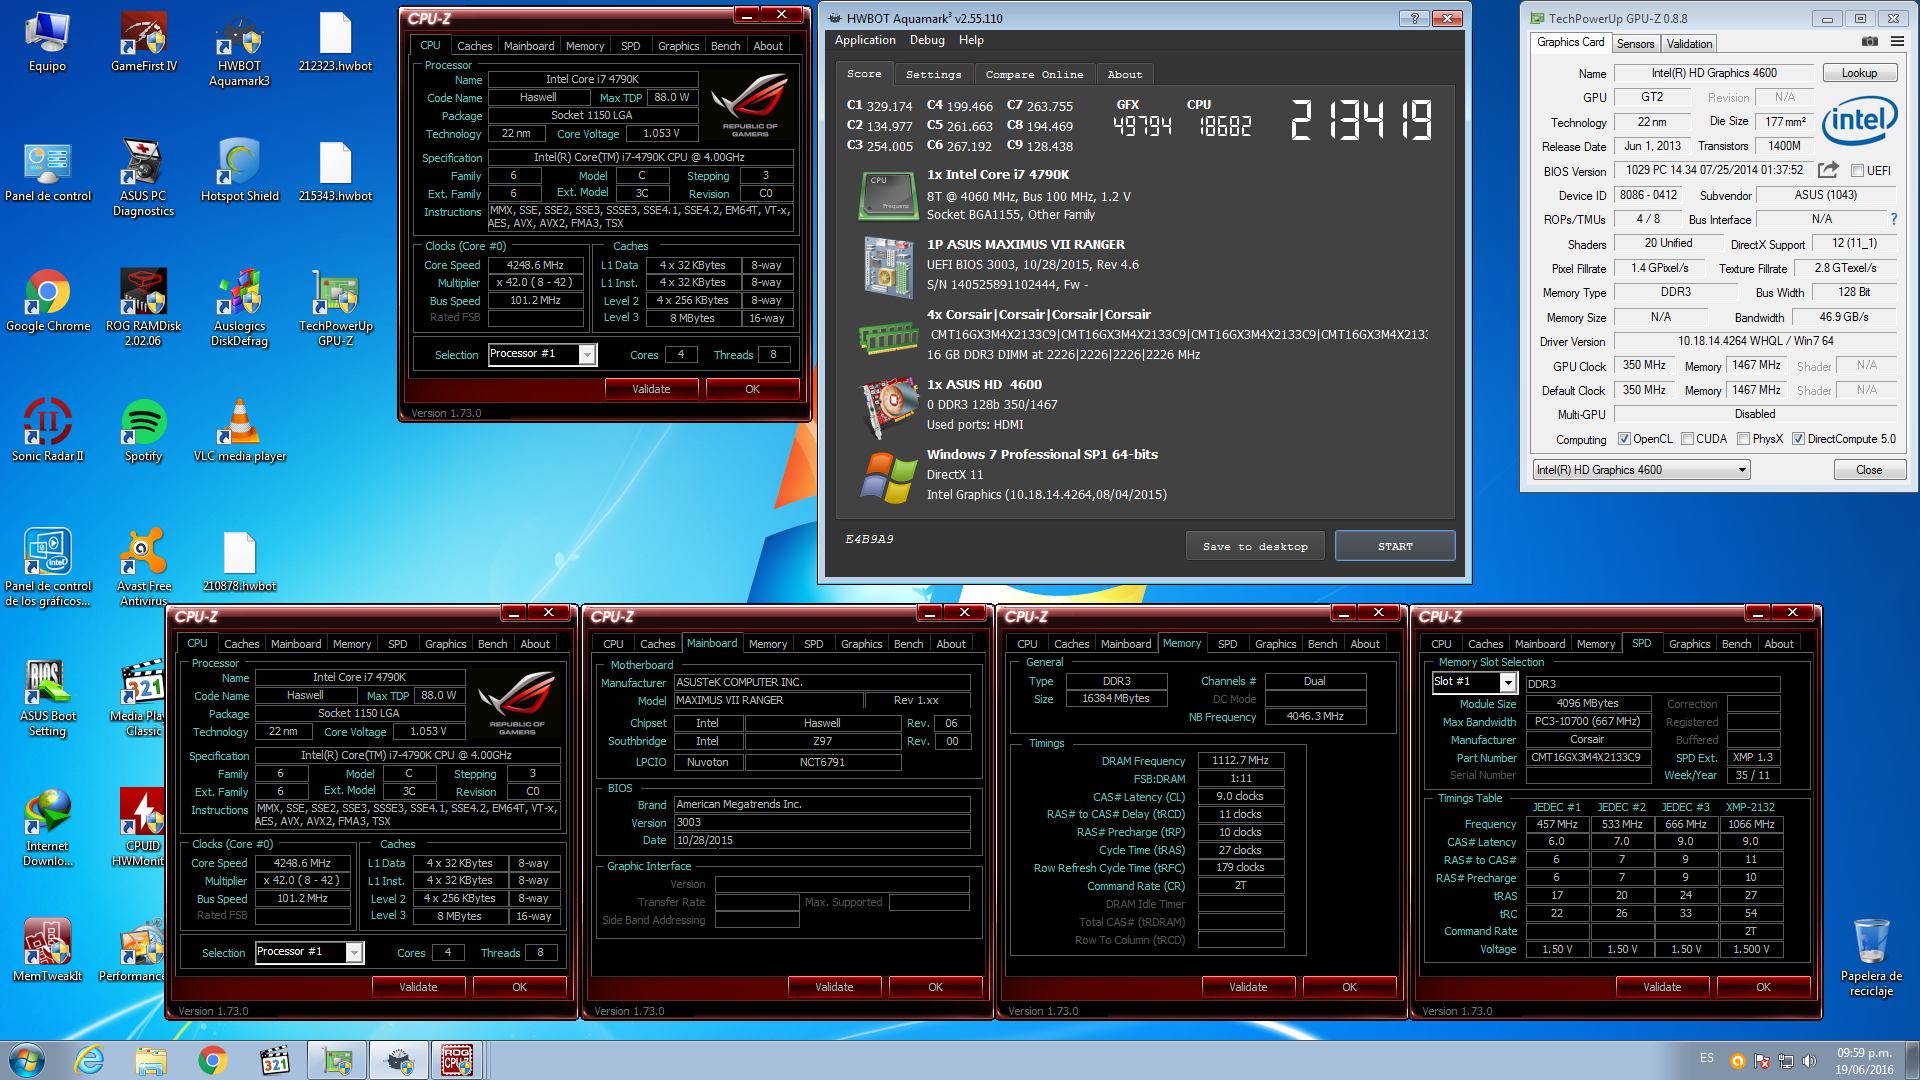Click OK in CPU-Z Mainboard window

(935, 987)
